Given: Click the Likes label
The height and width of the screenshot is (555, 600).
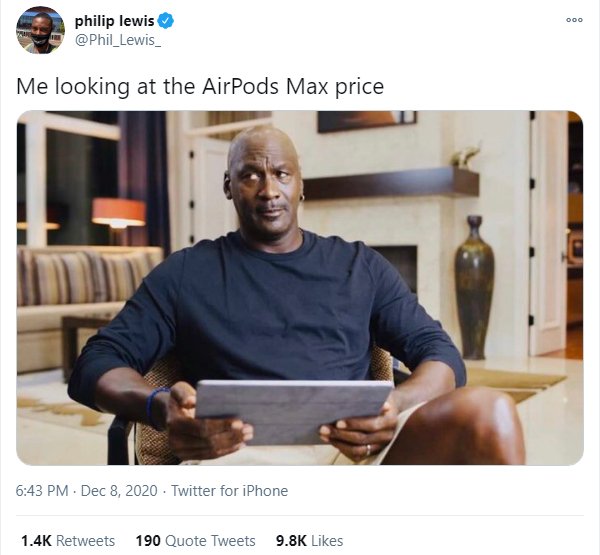Looking at the screenshot, I should 327,541.
